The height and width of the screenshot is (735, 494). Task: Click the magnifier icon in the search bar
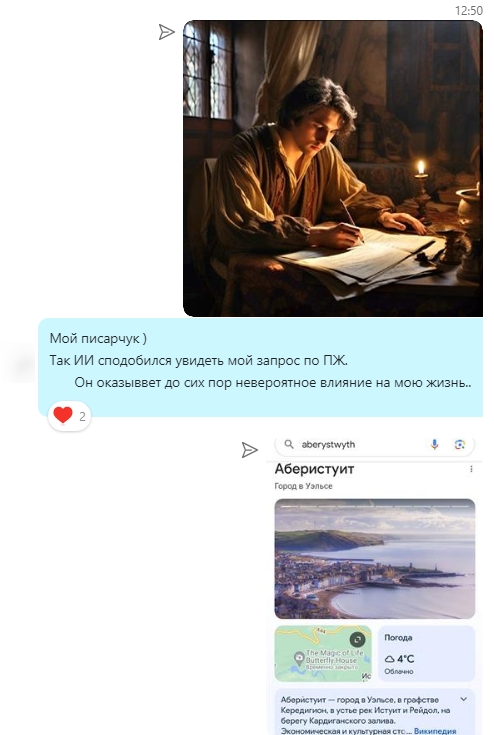[x=289, y=444]
